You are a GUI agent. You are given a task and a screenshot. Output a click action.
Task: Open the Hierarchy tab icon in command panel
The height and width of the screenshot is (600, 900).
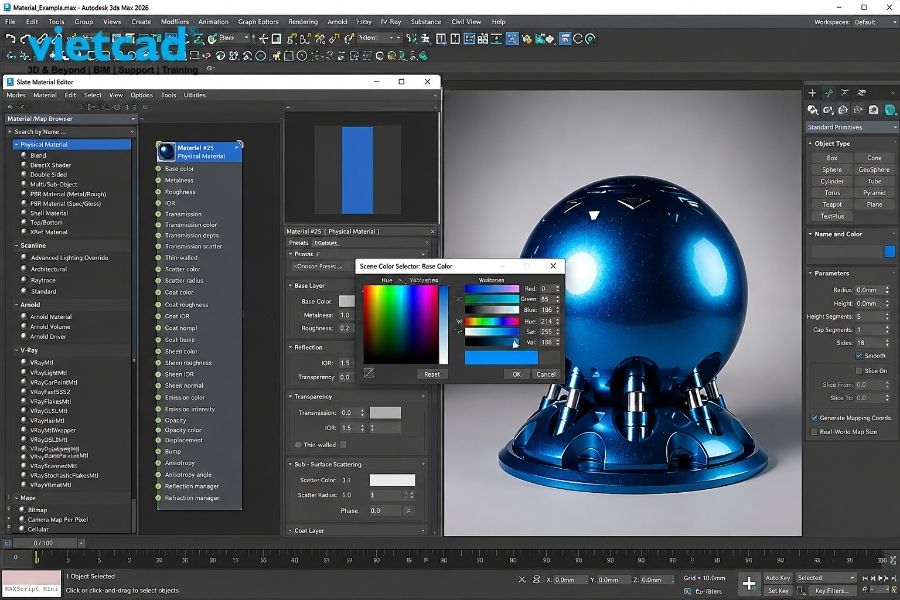(x=845, y=93)
